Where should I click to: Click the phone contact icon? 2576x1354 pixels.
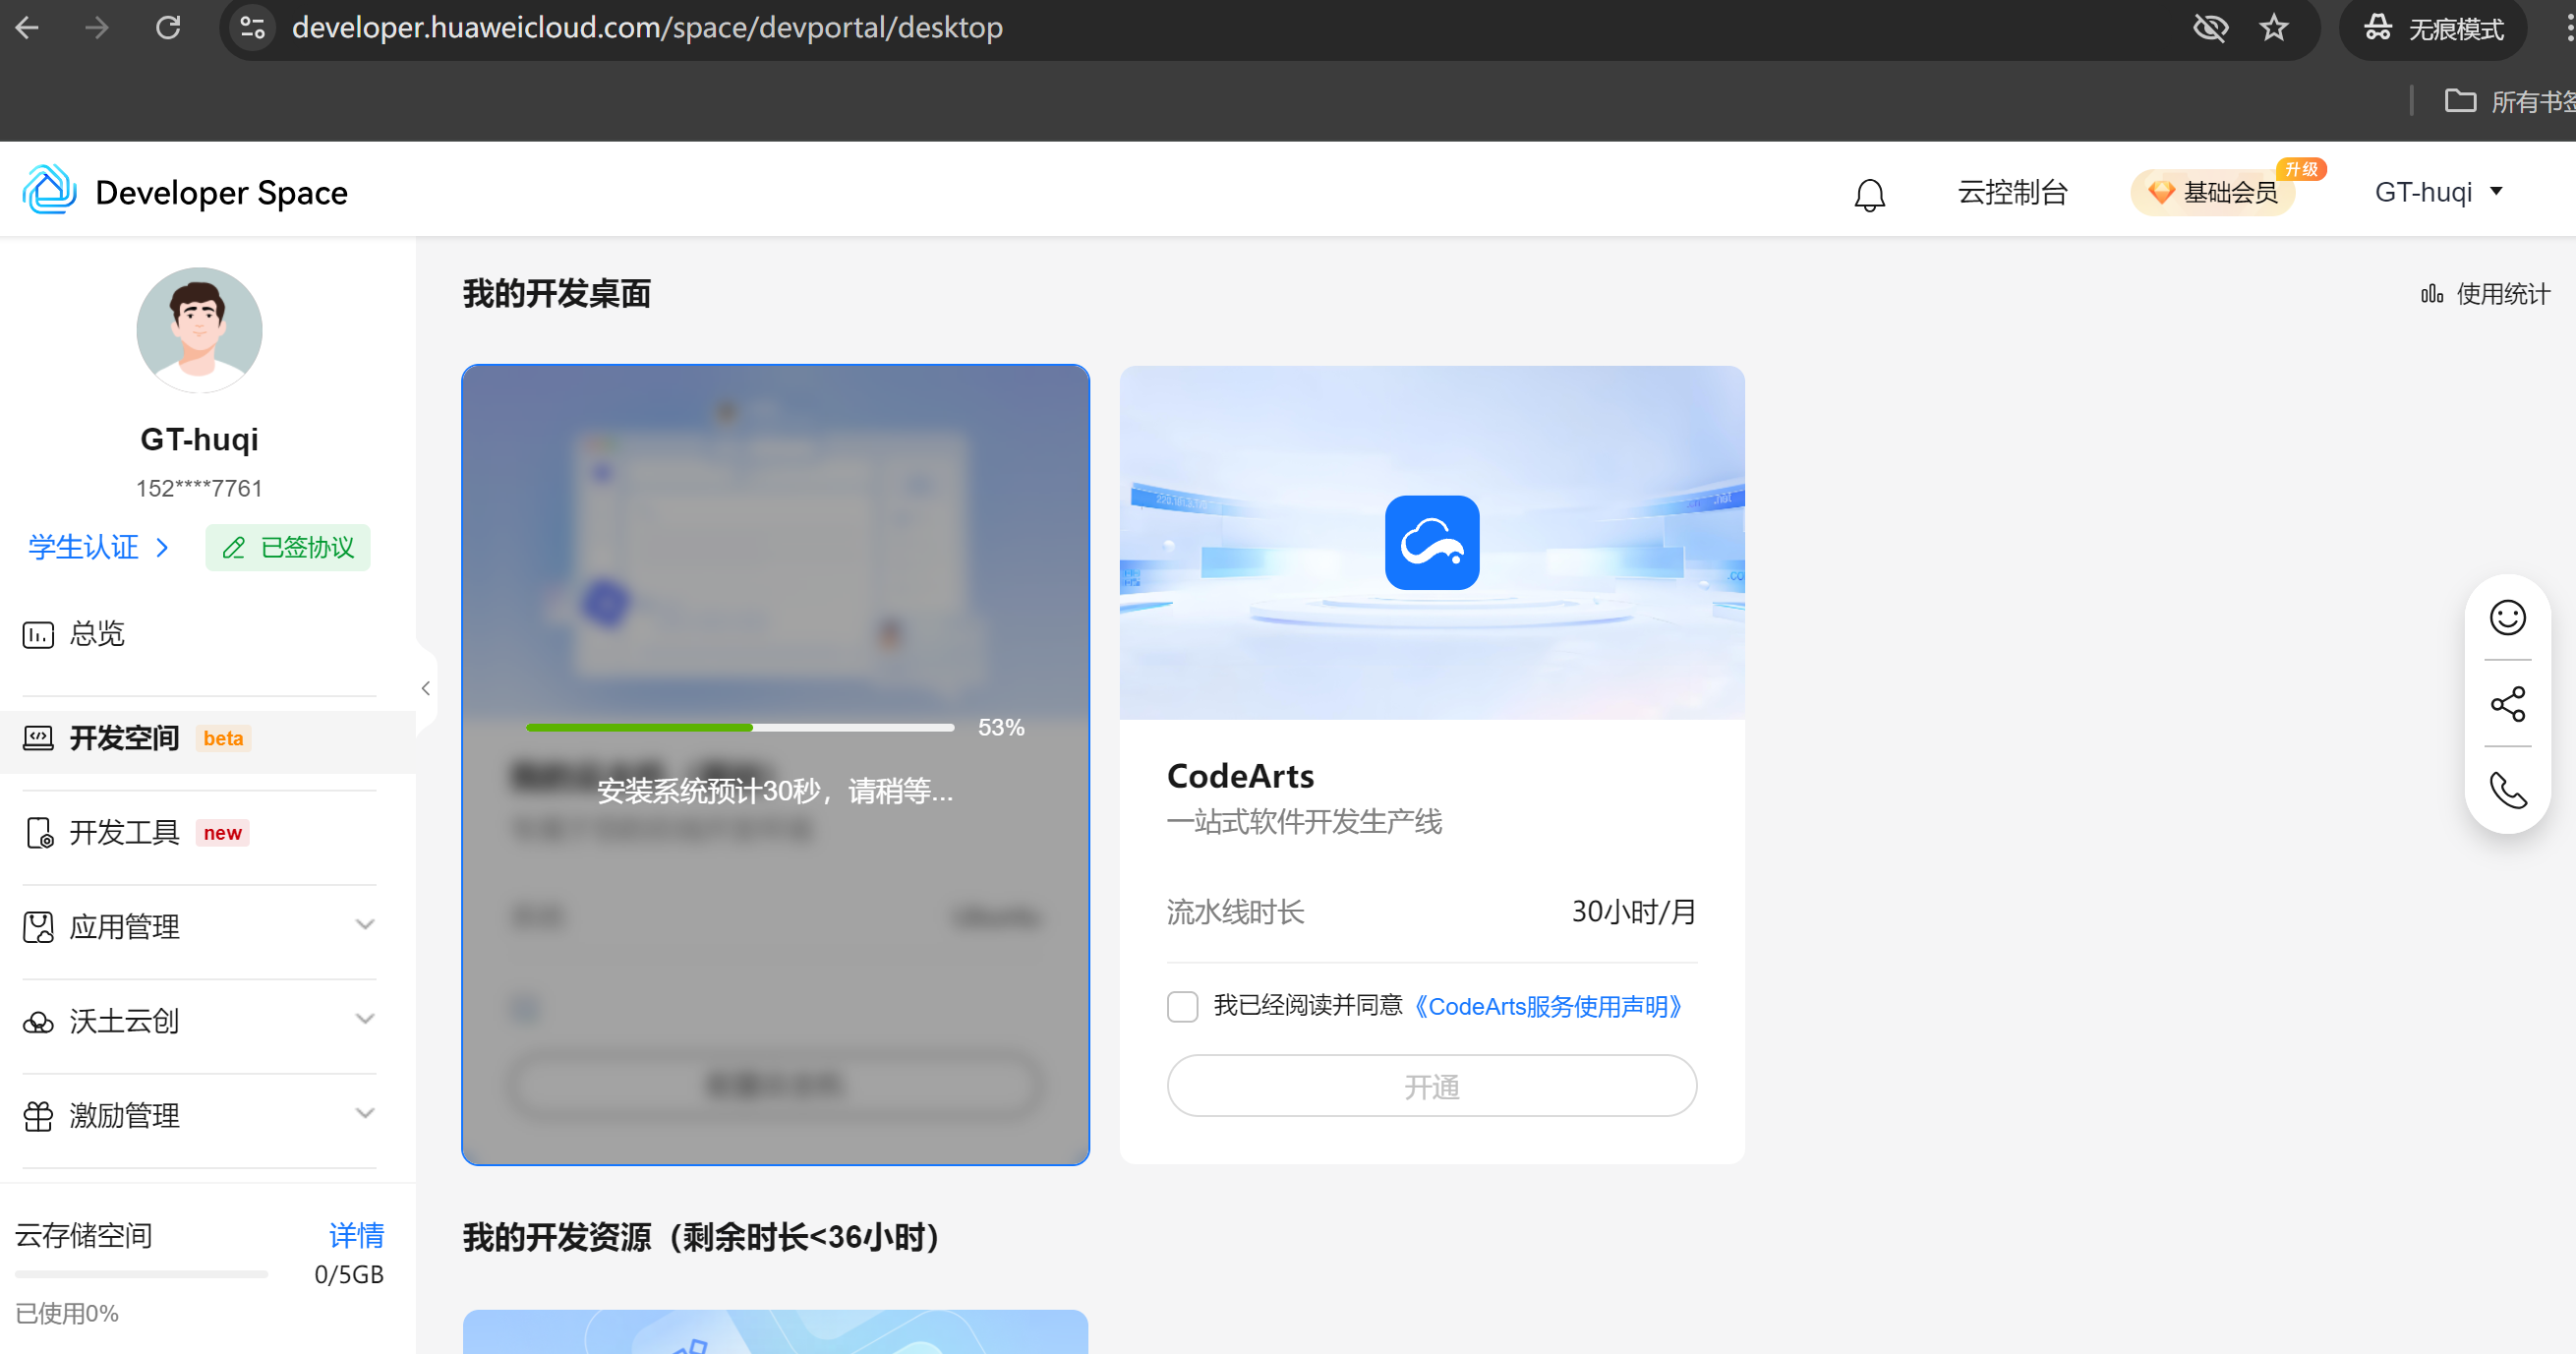2507,790
